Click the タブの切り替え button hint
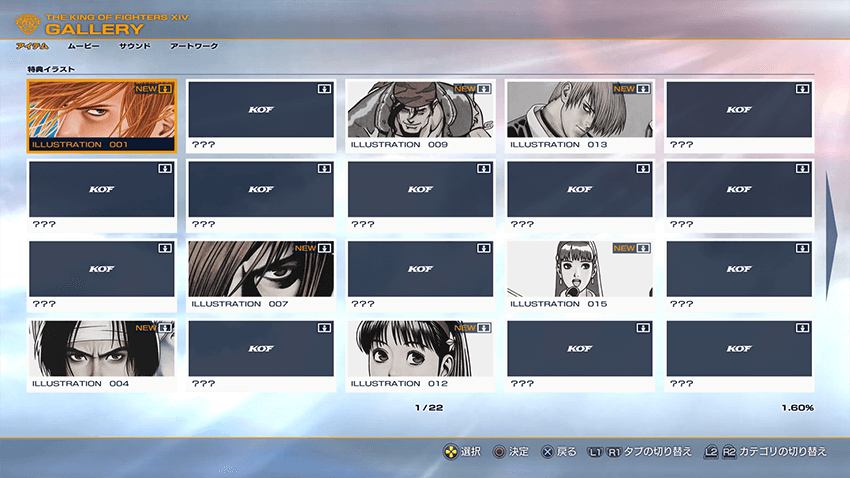This screenshot has width=850, height=478. click(640, 452)
